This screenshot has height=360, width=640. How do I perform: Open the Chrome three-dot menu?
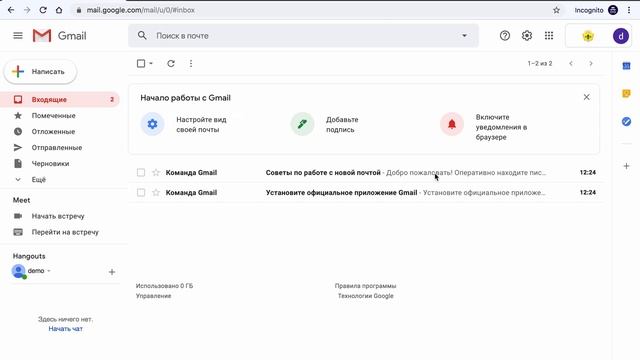tap(629, 10)
